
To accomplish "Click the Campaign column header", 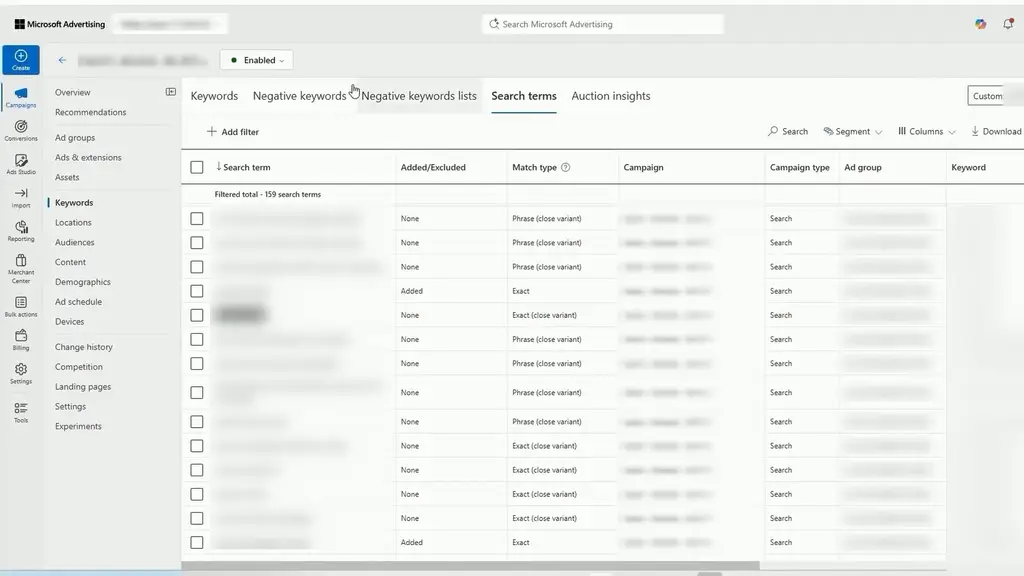I will coord(643,167).
